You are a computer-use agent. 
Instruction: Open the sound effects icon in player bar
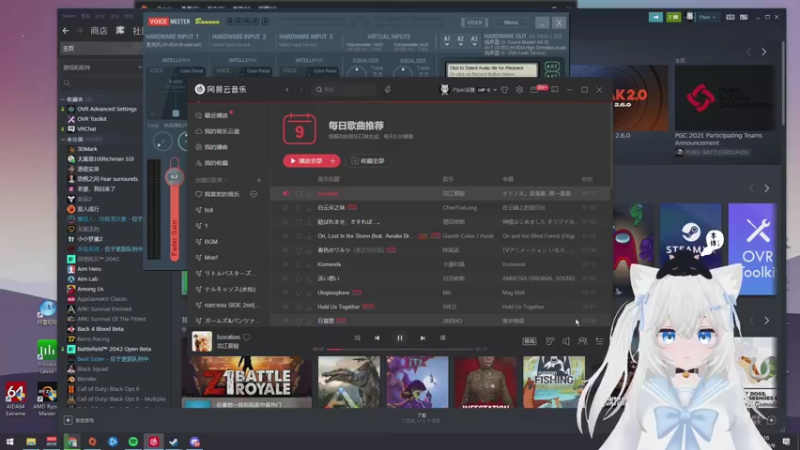pos(549,341)
